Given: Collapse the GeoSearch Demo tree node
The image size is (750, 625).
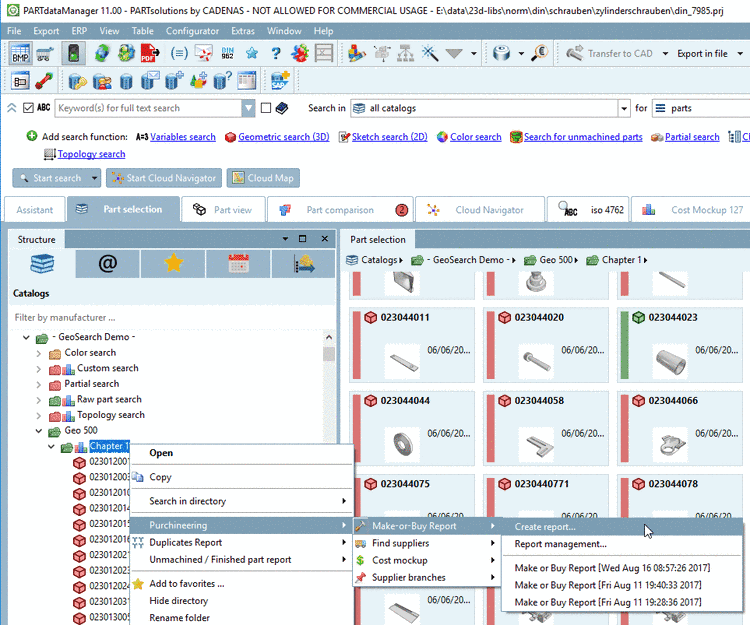Looking at the screenshot, I should coord(26,338).
